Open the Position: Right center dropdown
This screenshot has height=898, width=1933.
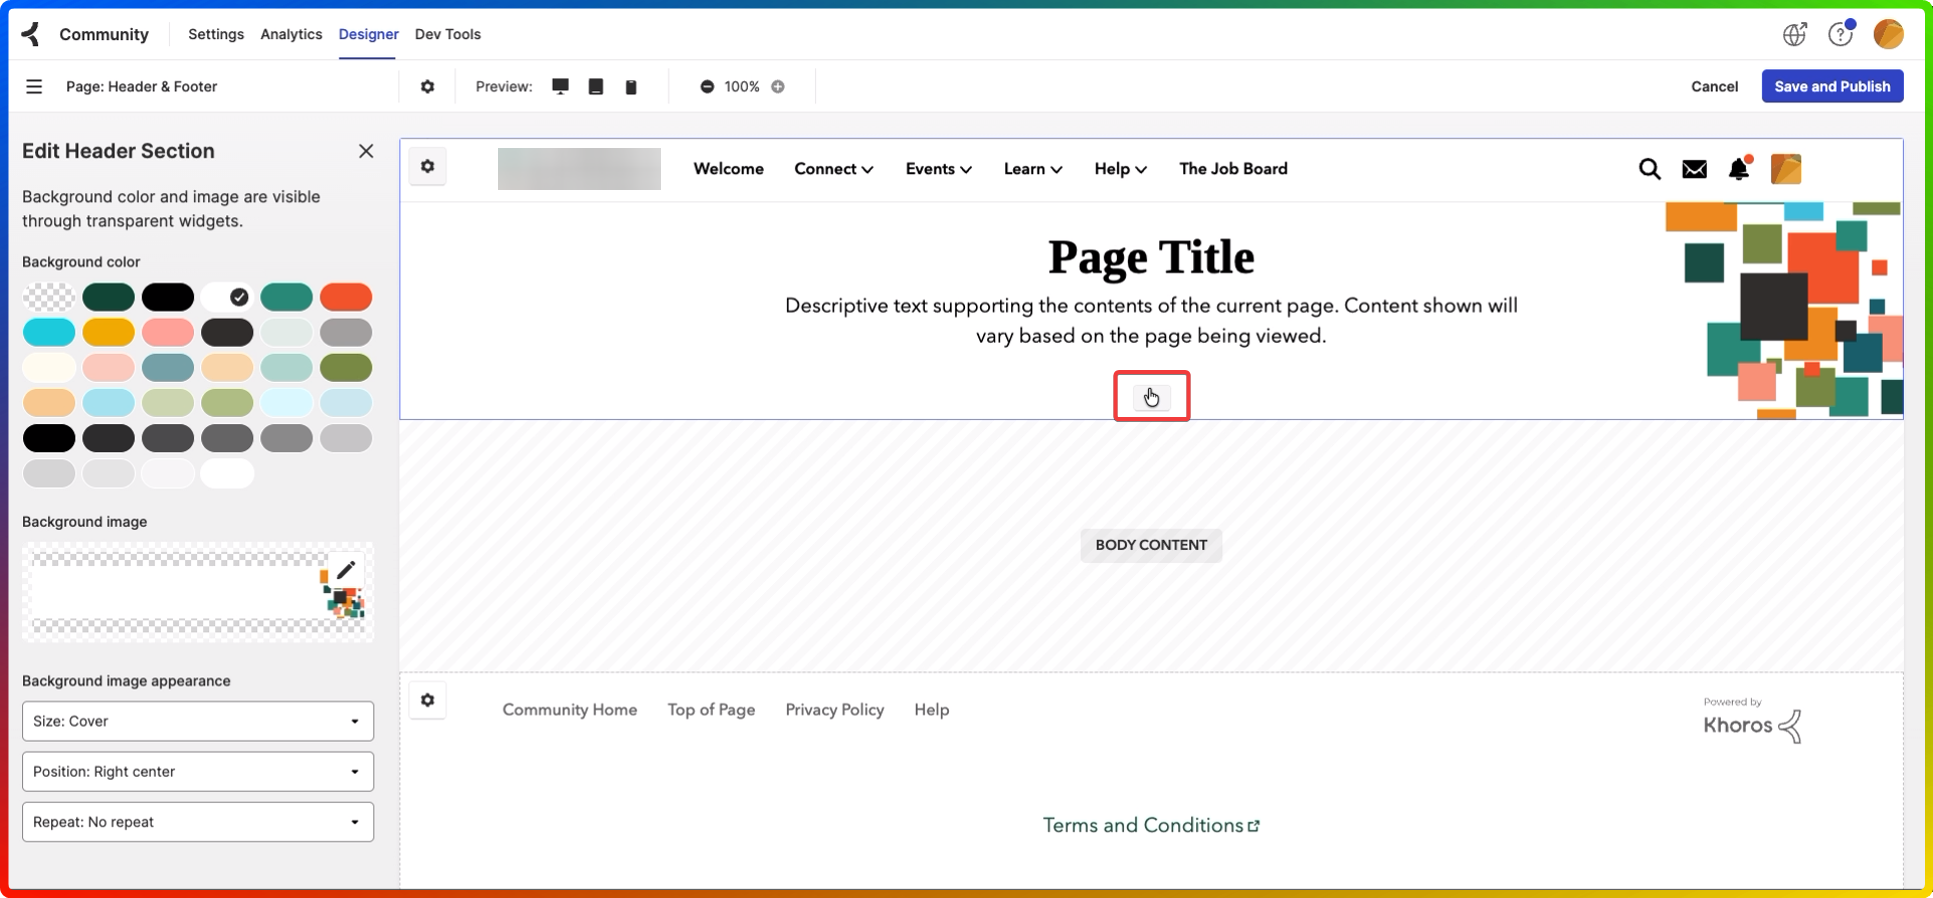(x=198, y=771)
